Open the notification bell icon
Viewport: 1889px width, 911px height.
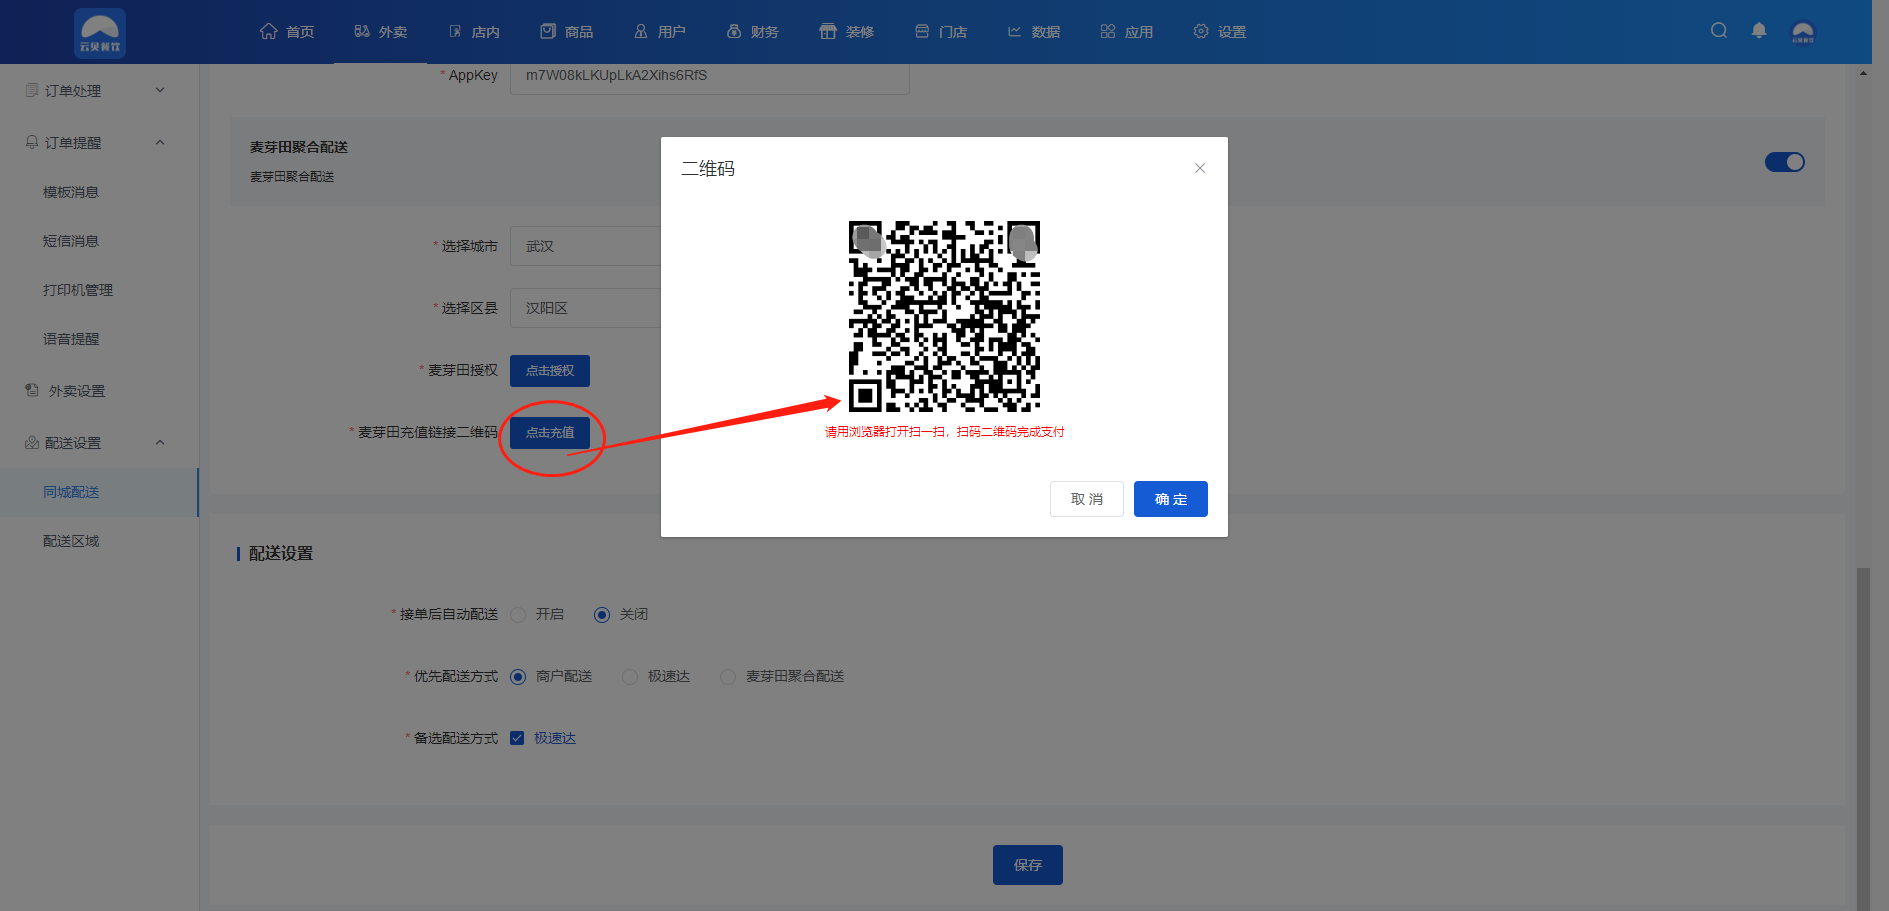click(x=1759, y=31)
